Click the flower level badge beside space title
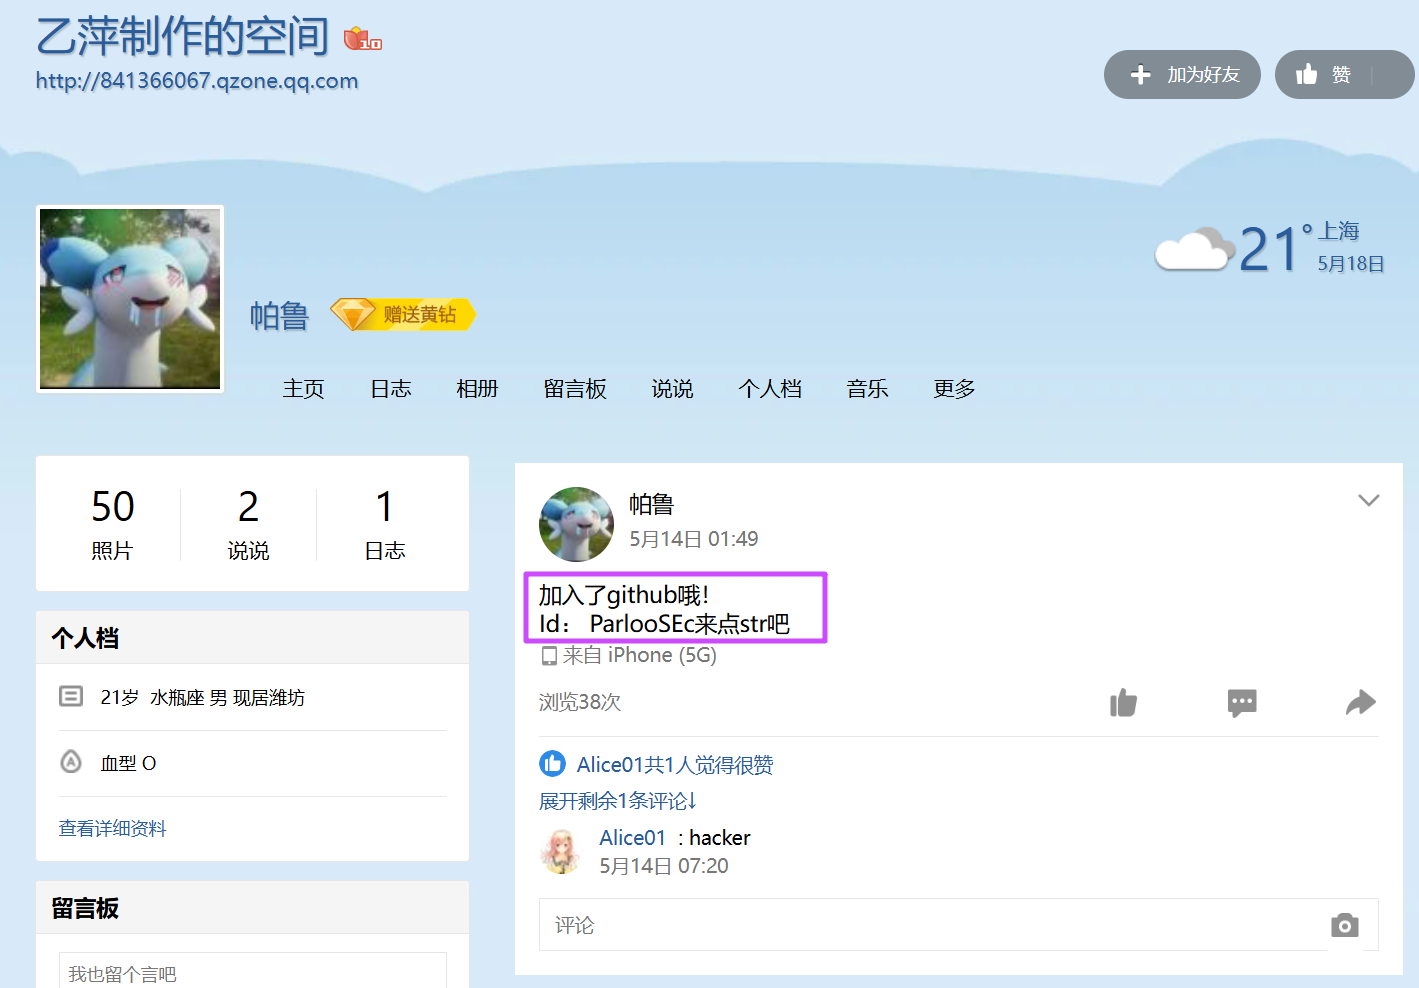This screenshot has width=1419, height=988. pyautogui.click(x=362, y=39)
